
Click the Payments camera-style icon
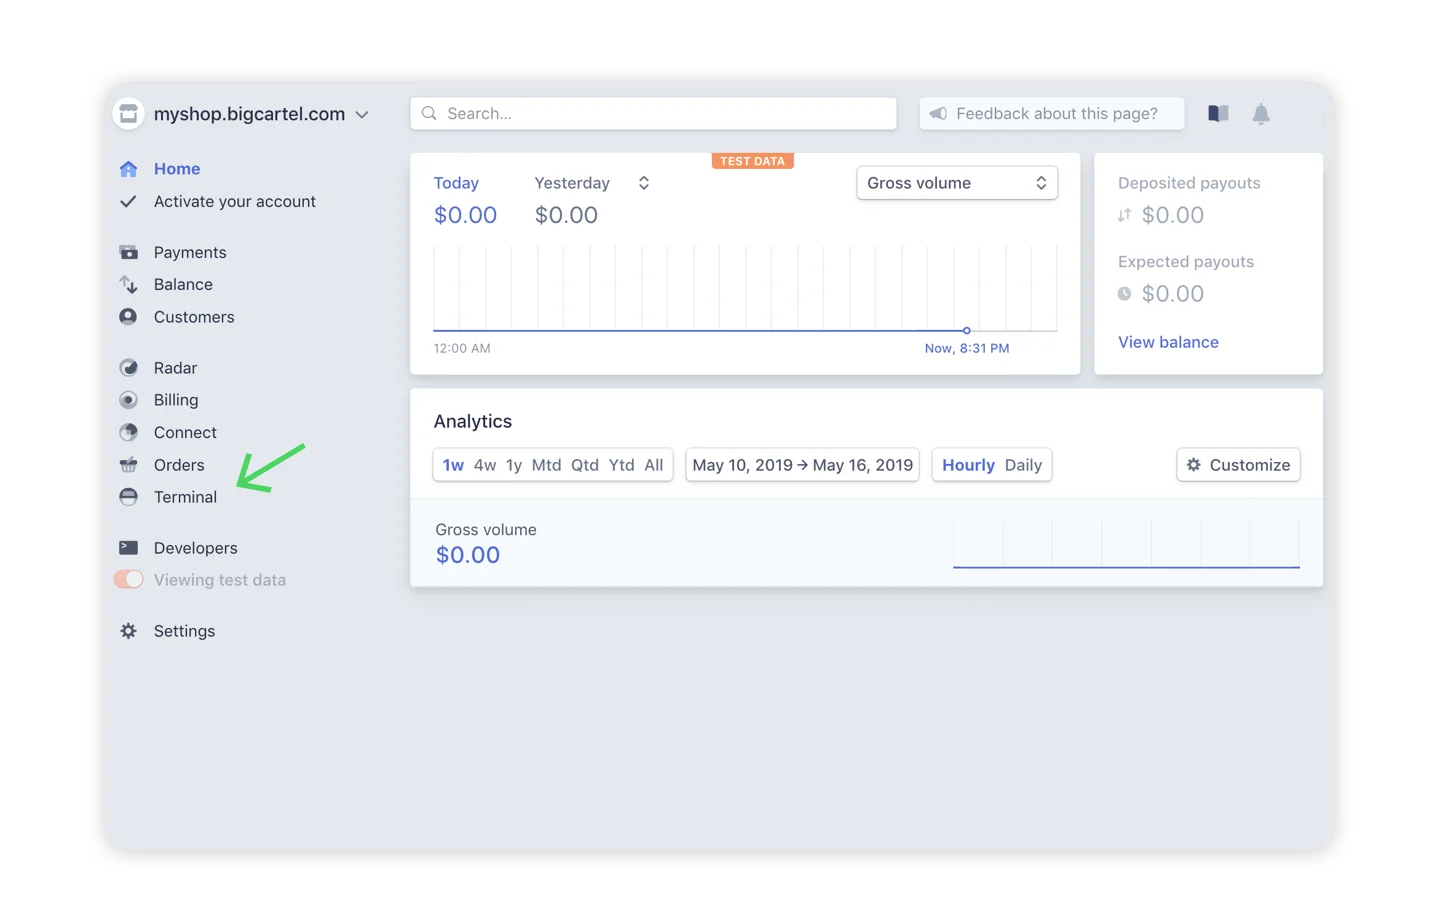click(128, 252)
